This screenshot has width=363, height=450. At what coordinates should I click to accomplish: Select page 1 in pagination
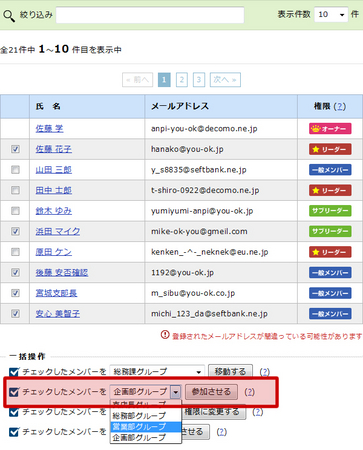pyautogui.click(x=164, y=80)
